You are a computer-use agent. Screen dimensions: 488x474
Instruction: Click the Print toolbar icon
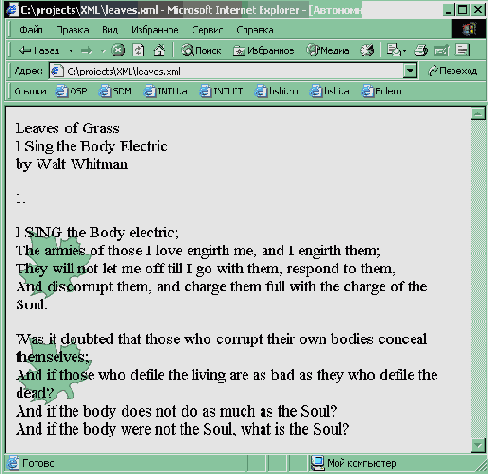pyautogui.click(x=421, y=50)
